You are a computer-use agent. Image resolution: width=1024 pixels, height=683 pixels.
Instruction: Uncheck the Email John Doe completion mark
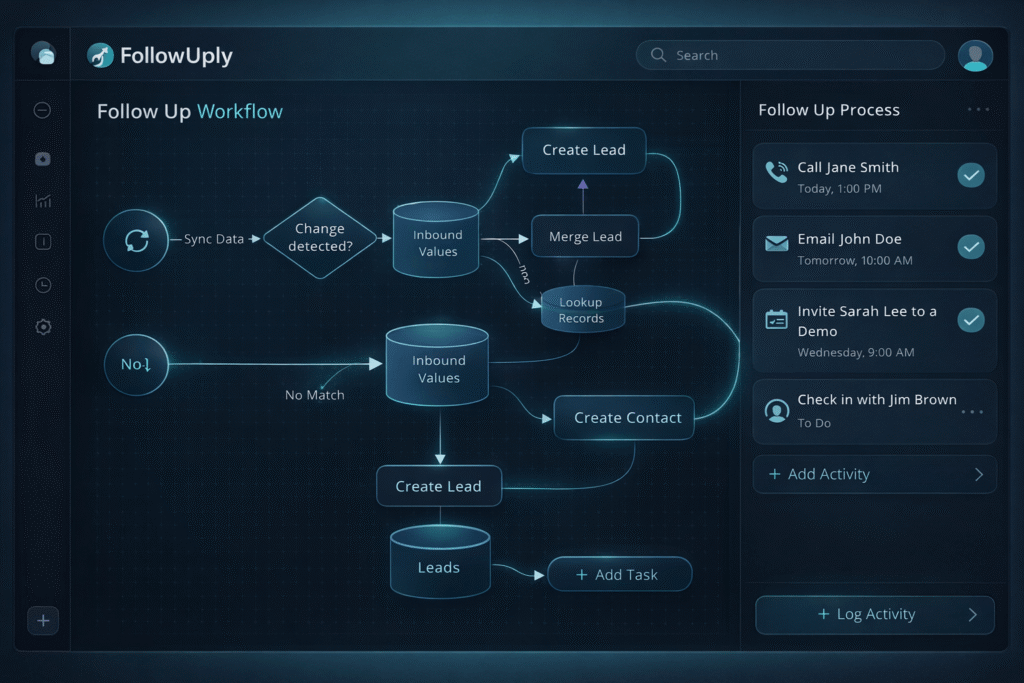click(971, 247)
